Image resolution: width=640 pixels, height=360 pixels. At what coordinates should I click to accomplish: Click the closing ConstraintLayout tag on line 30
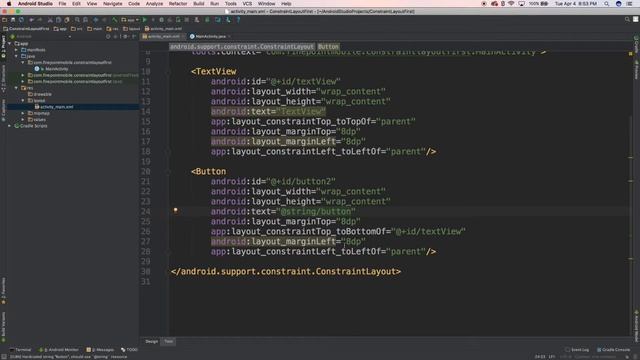coord(286,271)
